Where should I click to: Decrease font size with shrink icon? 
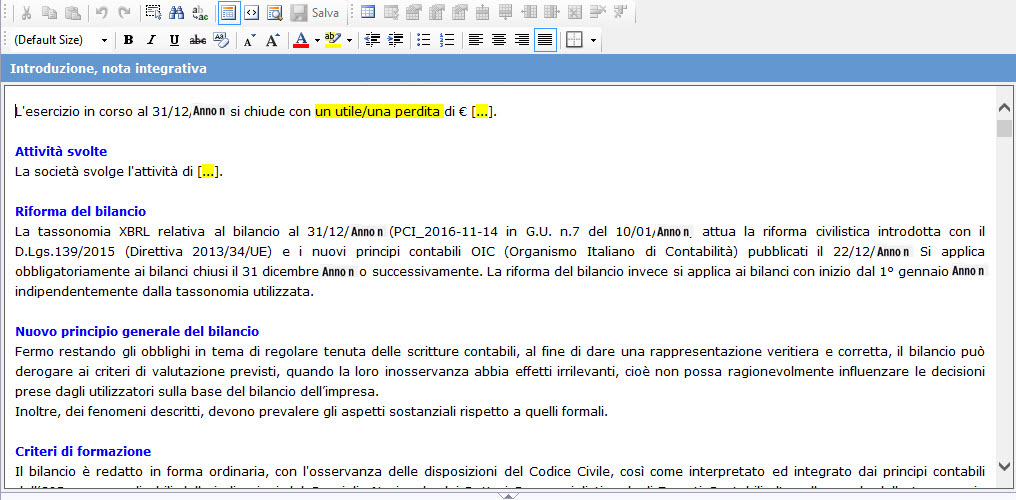(249, 40)
